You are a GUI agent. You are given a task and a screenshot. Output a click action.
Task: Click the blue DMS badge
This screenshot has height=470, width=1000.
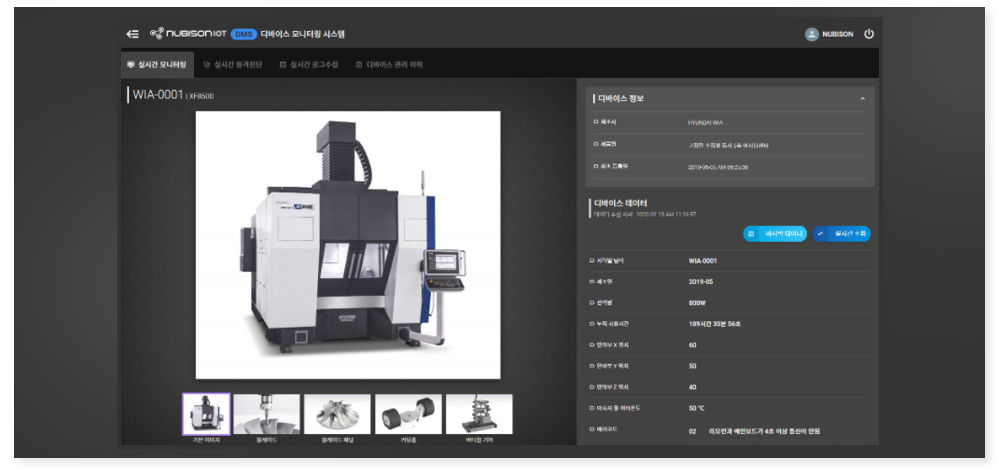coord(244,34)
